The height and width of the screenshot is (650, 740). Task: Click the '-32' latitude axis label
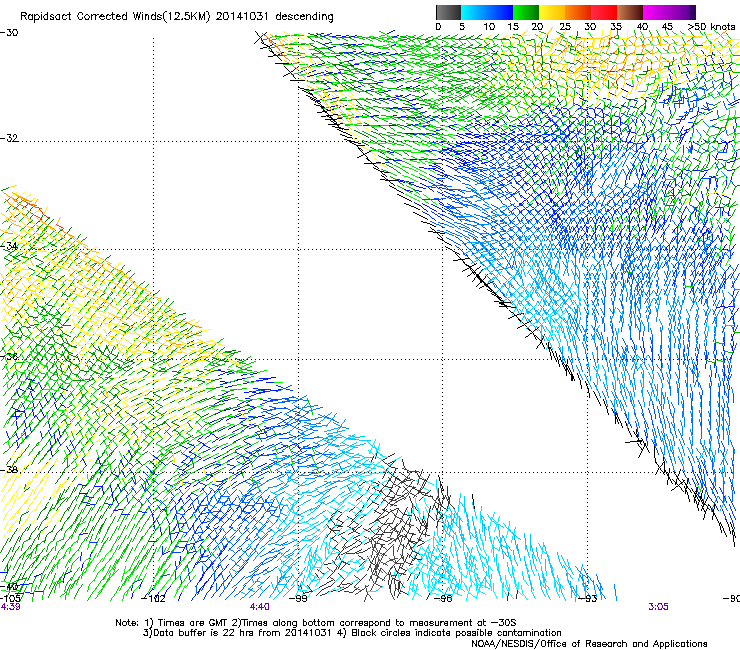[9, 138]
